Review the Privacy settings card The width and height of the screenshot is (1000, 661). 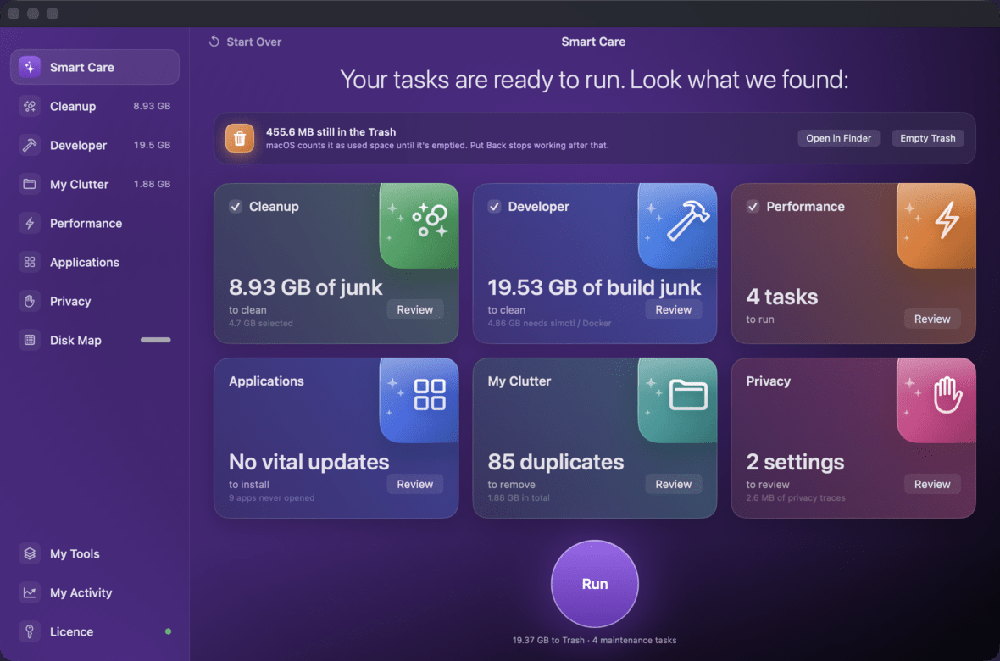pos(932,484)
